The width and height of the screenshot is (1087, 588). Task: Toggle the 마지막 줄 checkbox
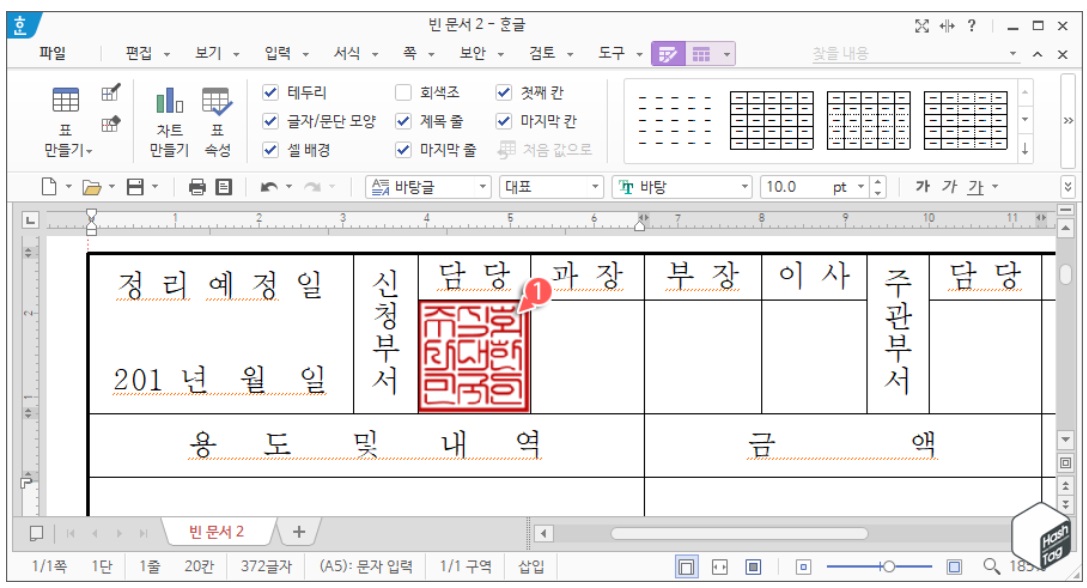coord(403,150)
